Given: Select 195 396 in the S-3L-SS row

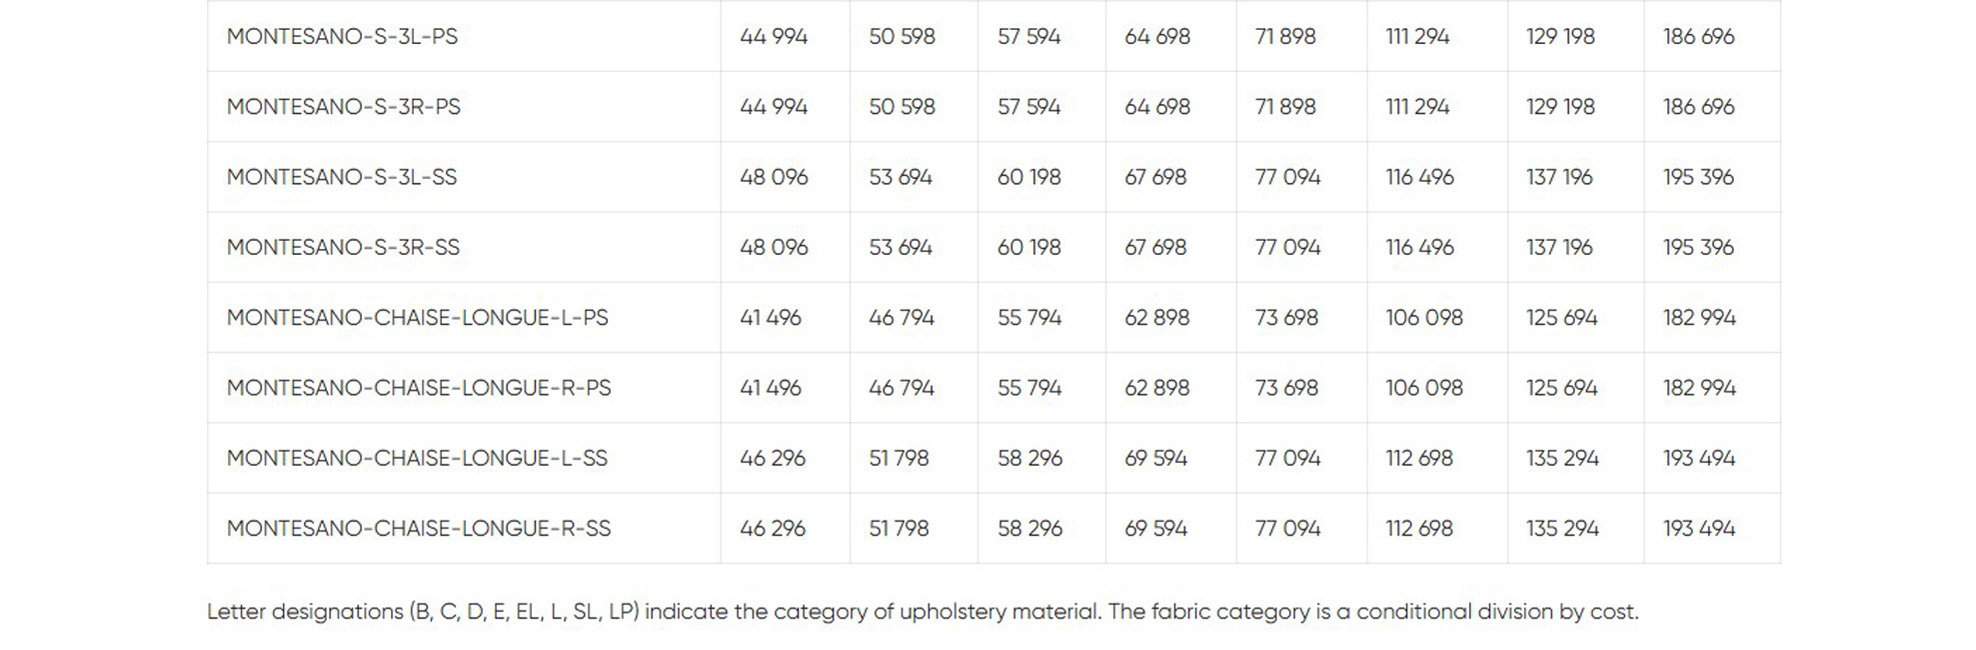Looking at the screenshot, I should tap(1698, 177).
